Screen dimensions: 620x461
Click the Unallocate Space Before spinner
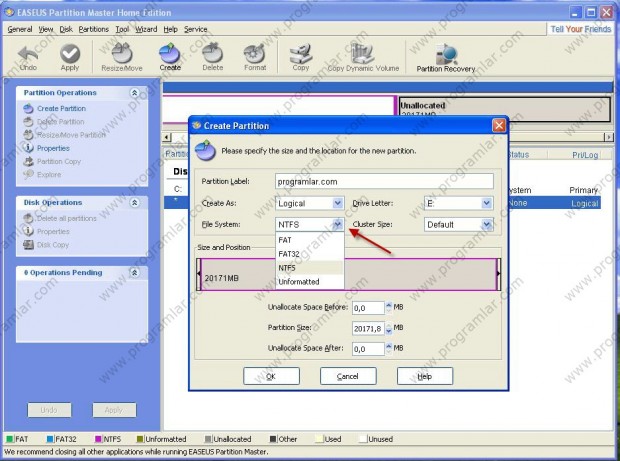[389, 308]
